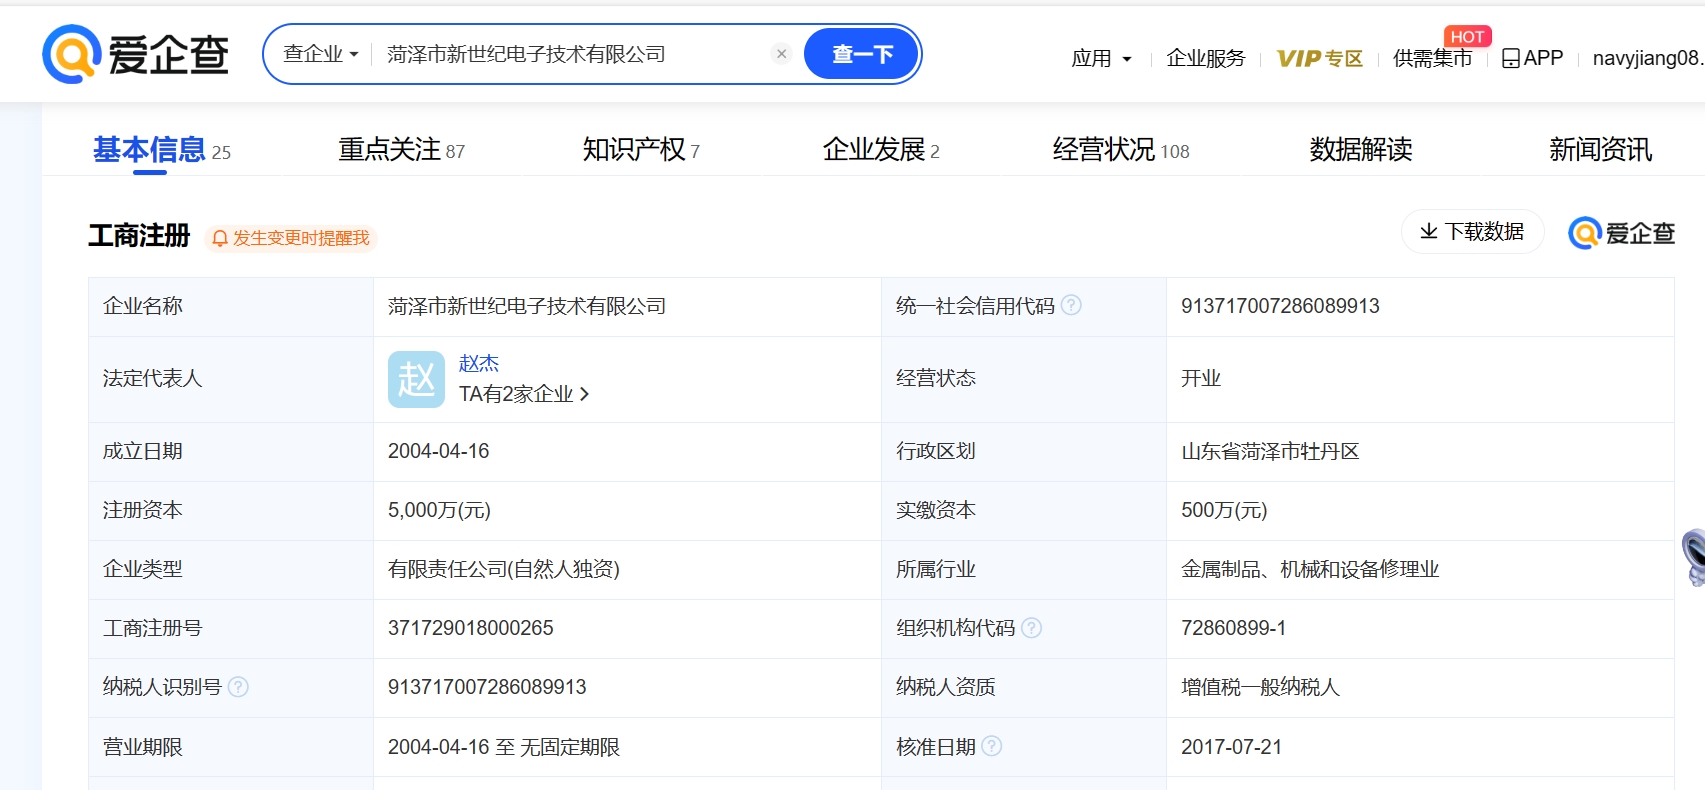The image size is (1705, 790).
Task: Click the 赵 avatar thumbnail
Action: tap(416, 379)
